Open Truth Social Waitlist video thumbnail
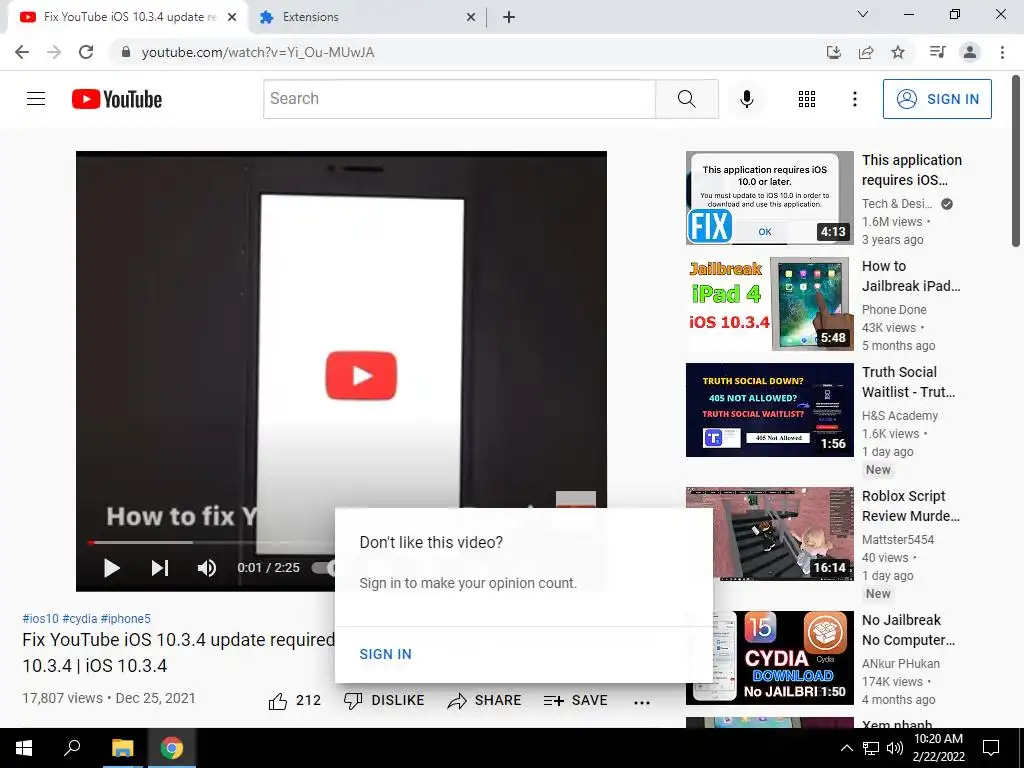 point(769,409)
